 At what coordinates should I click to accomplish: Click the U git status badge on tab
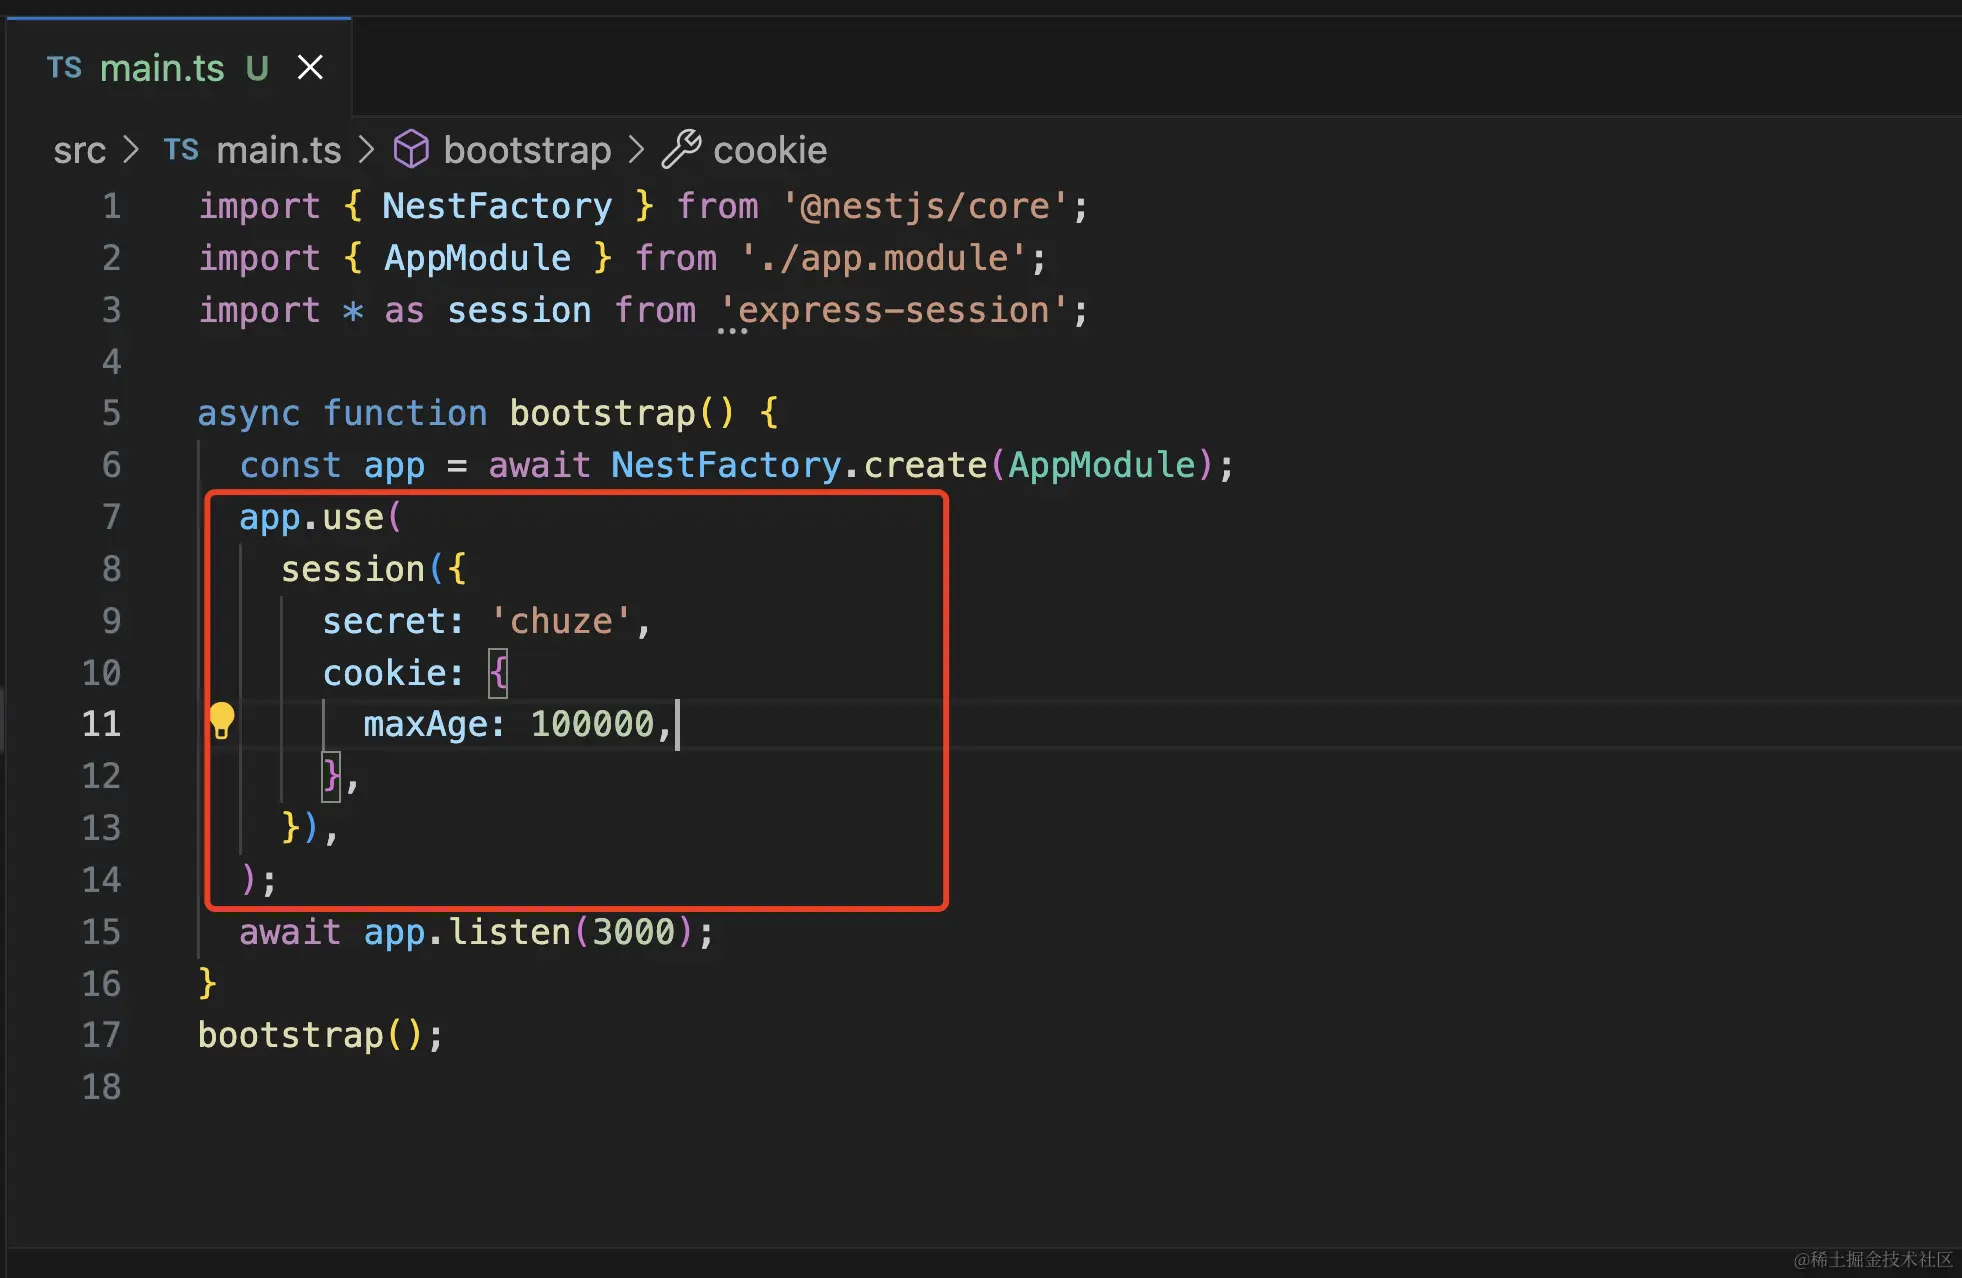point(257,68)
